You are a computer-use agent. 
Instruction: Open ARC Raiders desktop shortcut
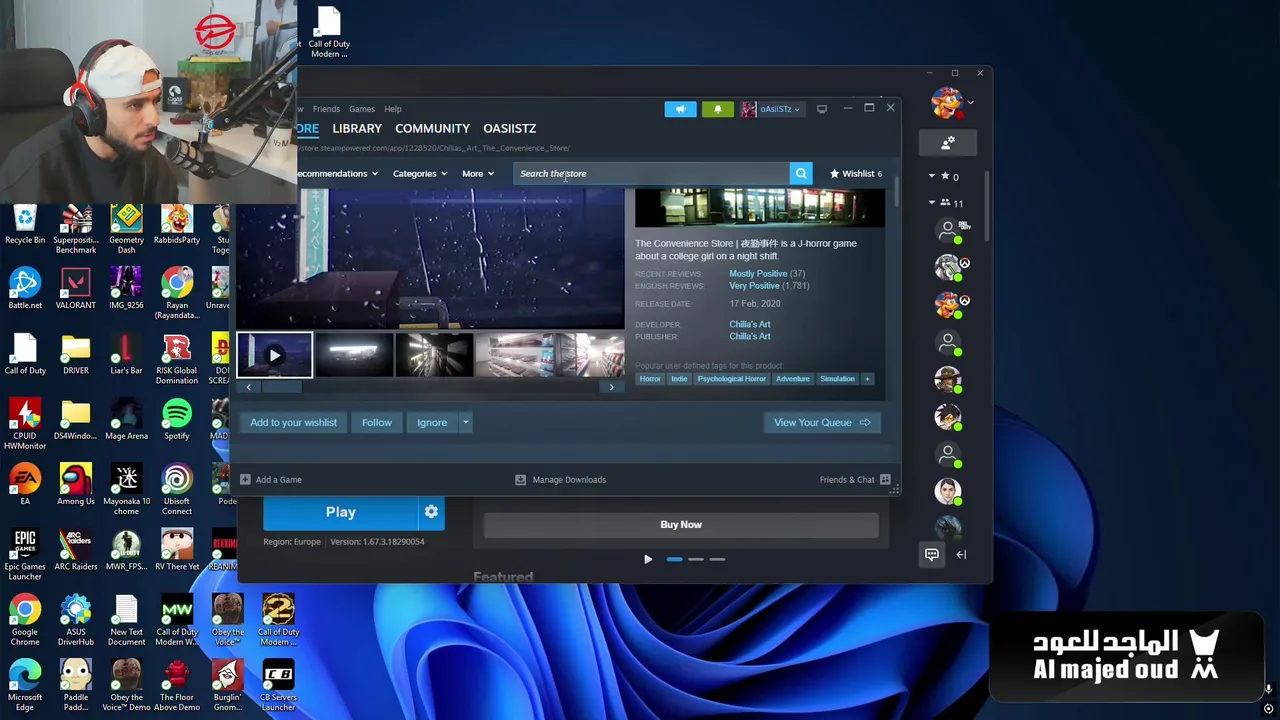[x=76, y=550]
